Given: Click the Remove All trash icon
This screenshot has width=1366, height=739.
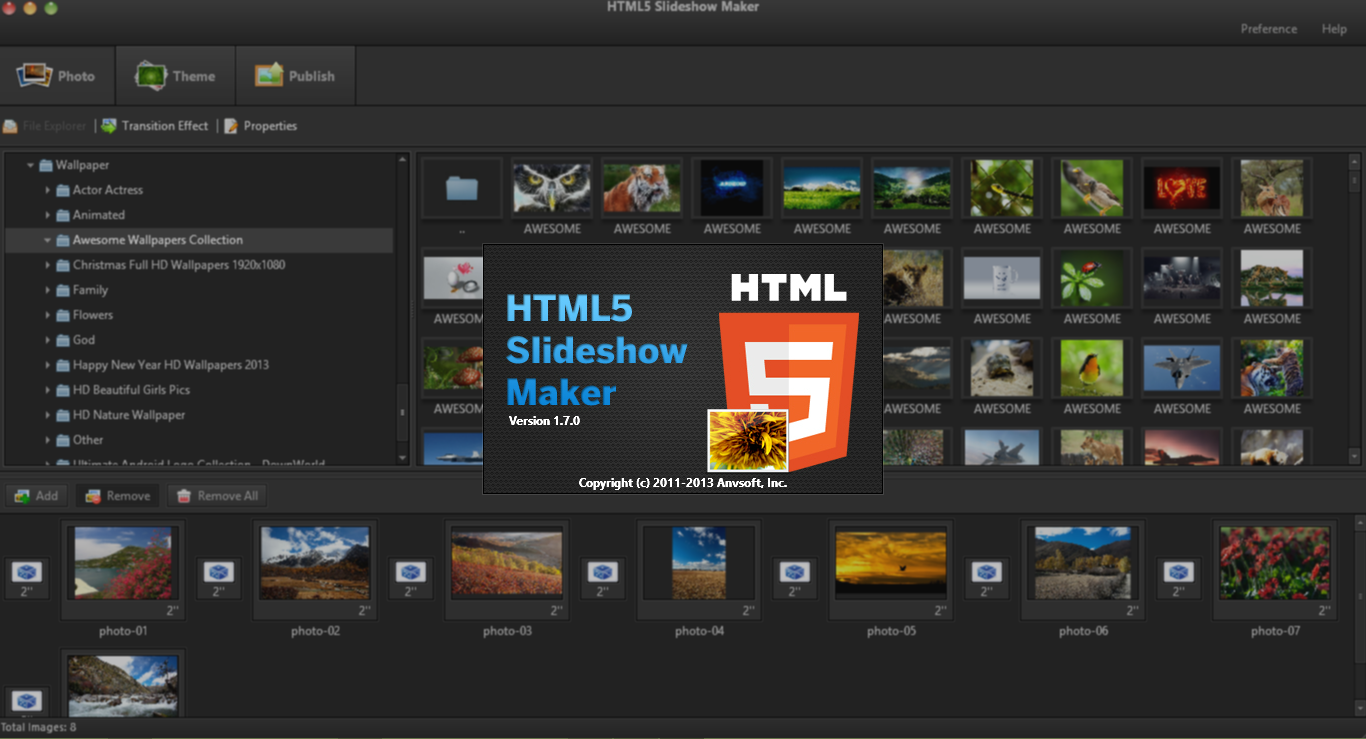Looking at the screenshot, I should coord(183,496).
